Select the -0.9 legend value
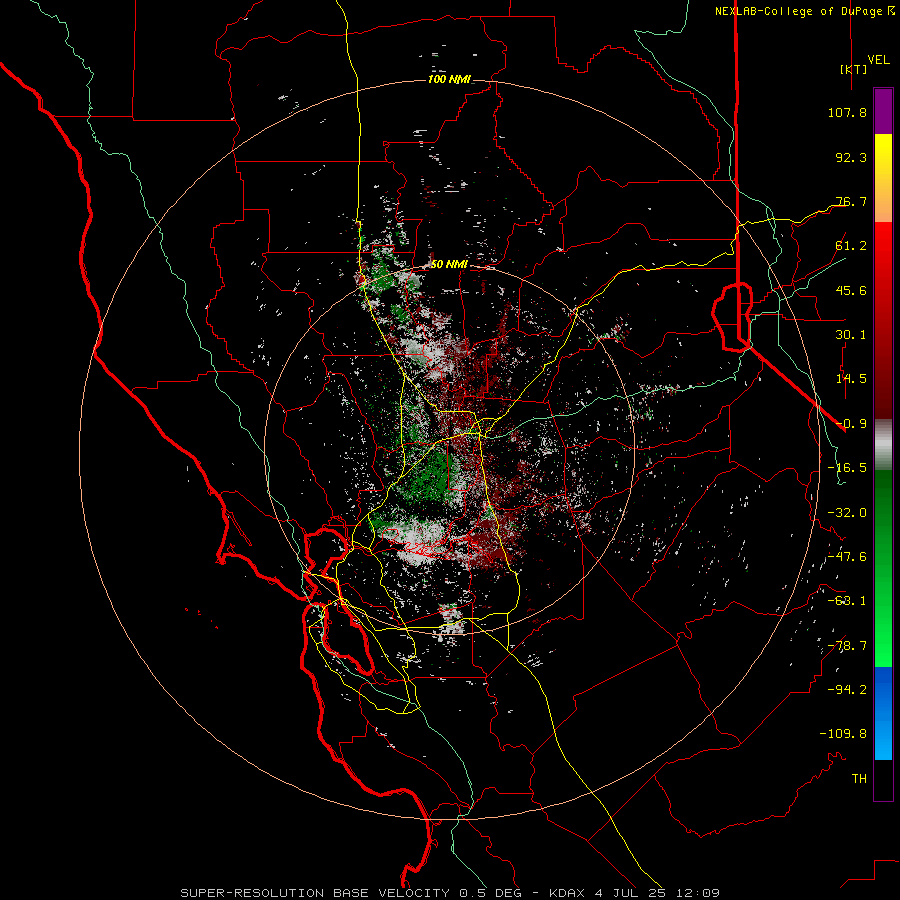Screen dimensions: 900x900 tap(851, 424)
